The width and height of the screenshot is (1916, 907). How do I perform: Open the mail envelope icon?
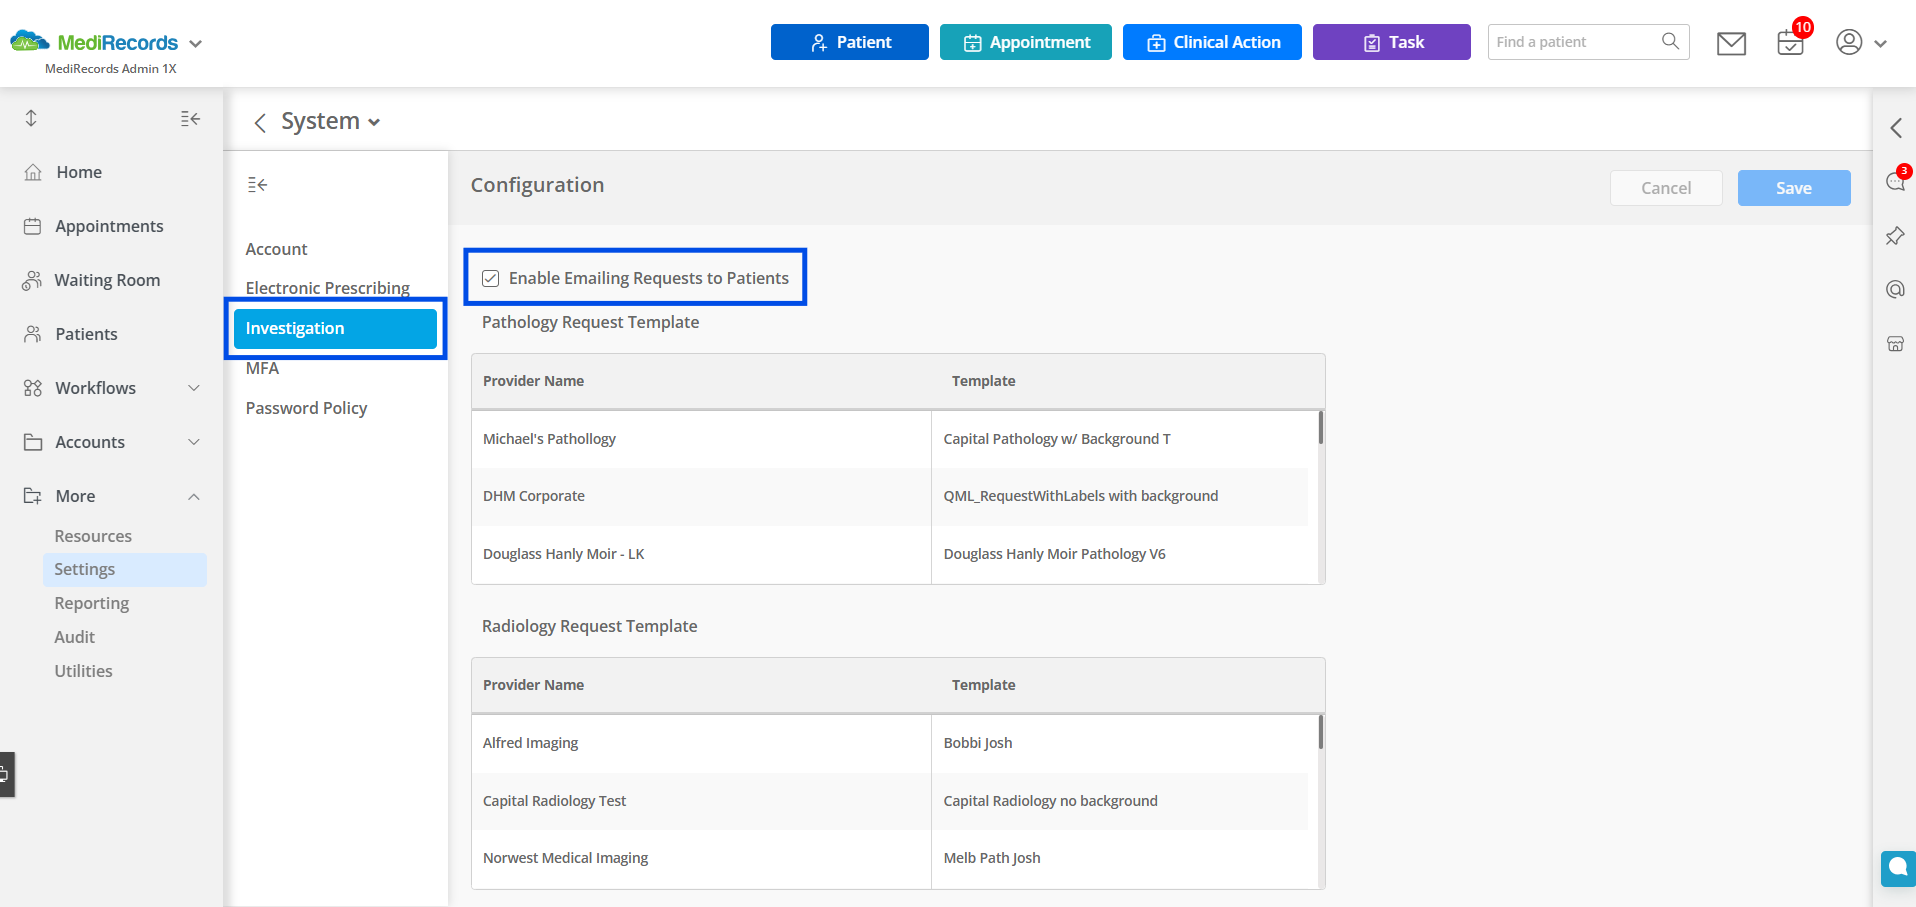(1731, 43)
